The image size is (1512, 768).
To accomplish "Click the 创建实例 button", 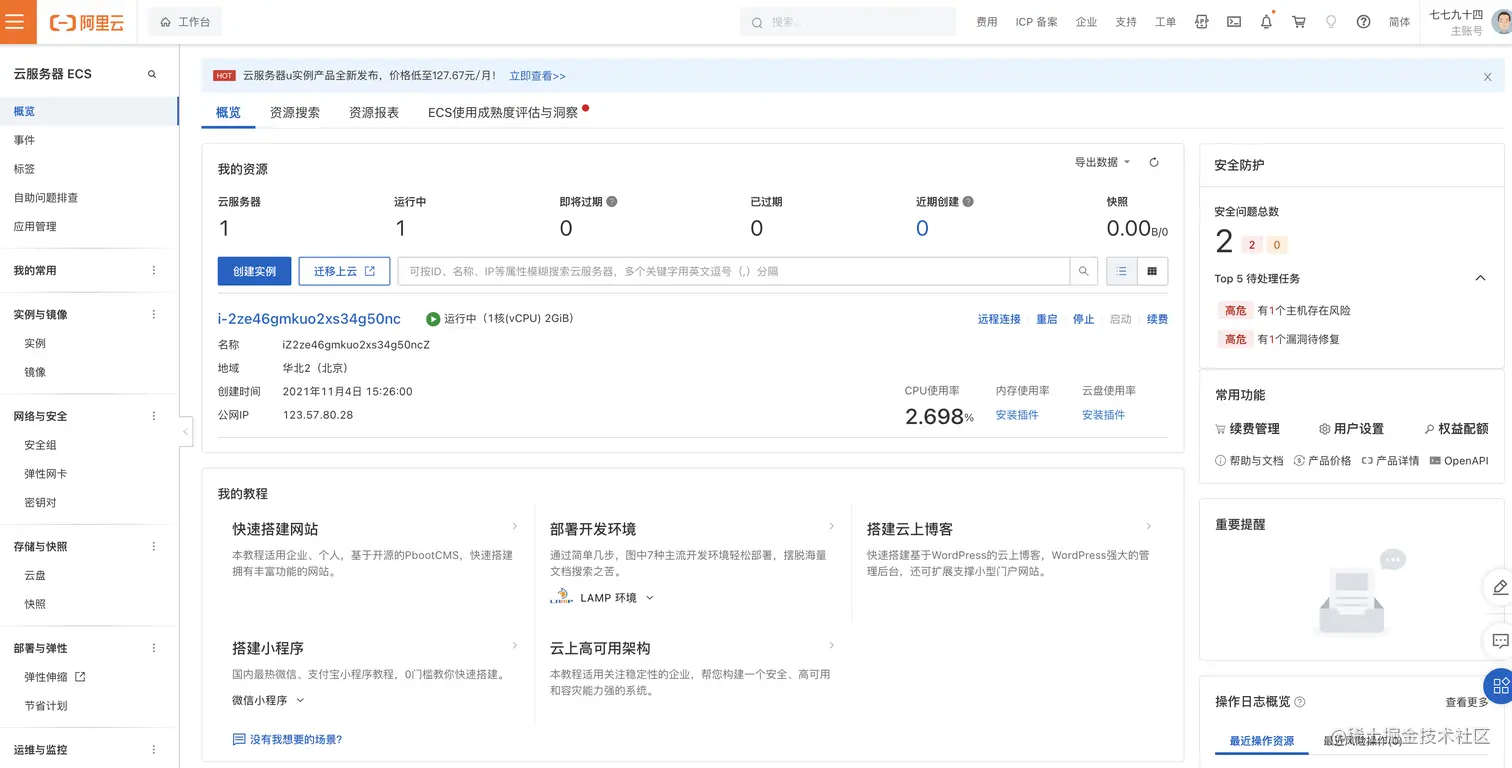I will [254, 271].
